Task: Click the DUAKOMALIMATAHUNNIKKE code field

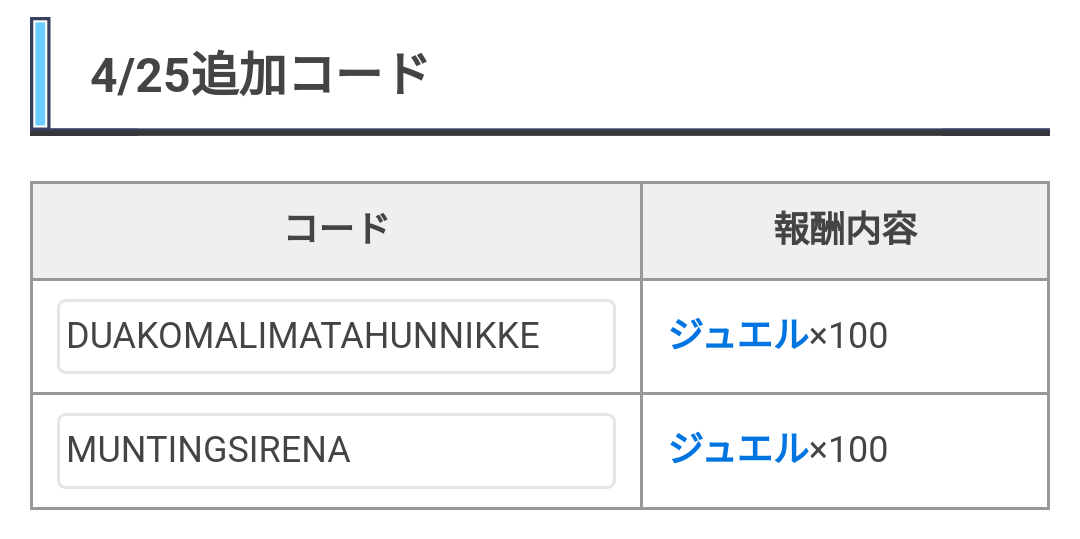Action: pos(336,337)
